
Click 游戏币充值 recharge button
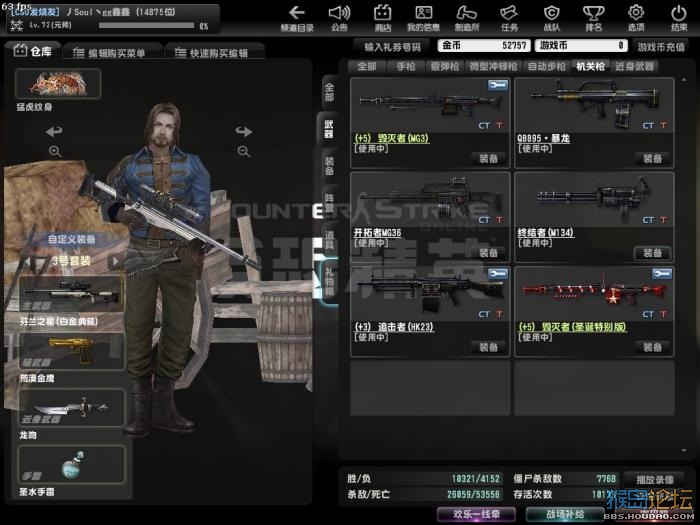tap(661, 47)
